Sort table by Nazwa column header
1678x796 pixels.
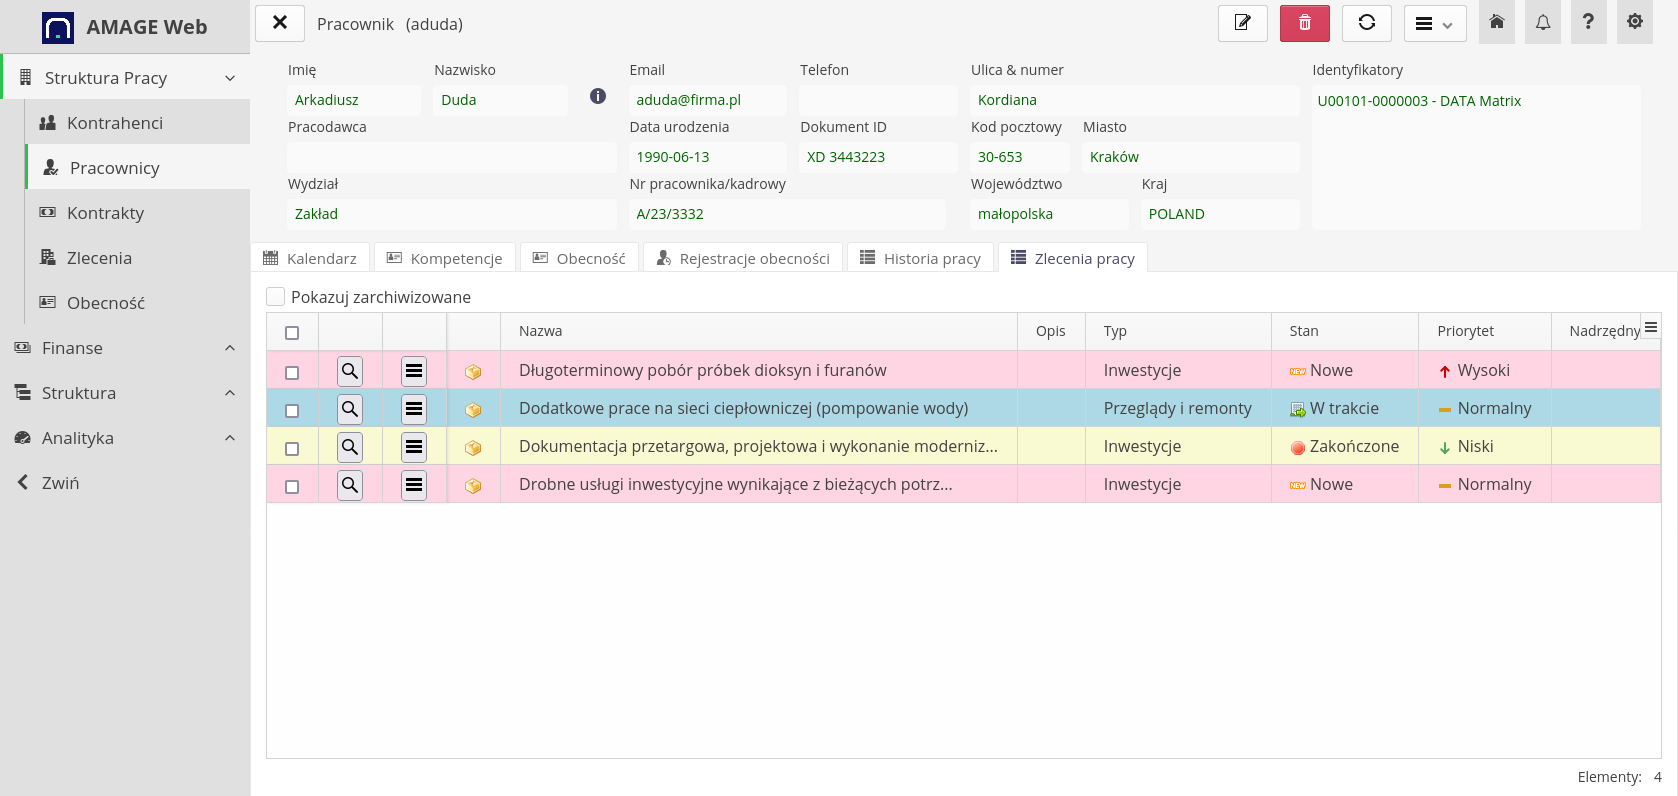tap(759, 331)
